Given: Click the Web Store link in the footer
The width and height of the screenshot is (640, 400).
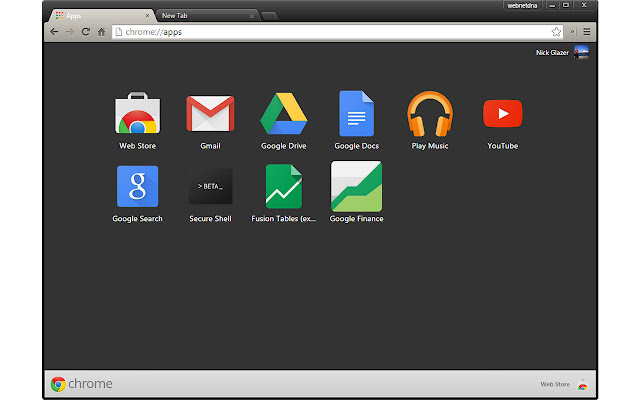Looking at the screenshot, I should 555,384.
